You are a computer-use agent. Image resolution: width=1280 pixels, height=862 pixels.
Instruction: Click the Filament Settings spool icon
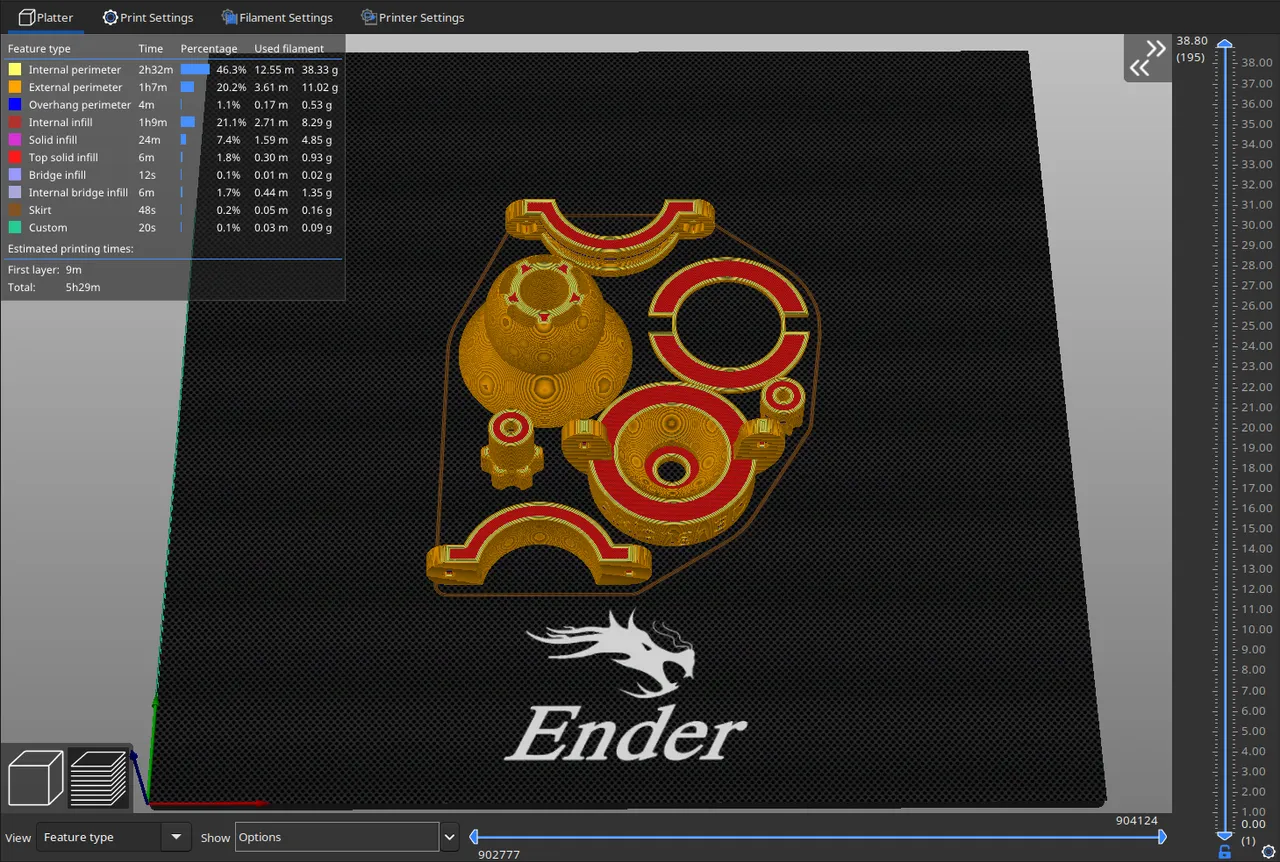click(229, 18)
